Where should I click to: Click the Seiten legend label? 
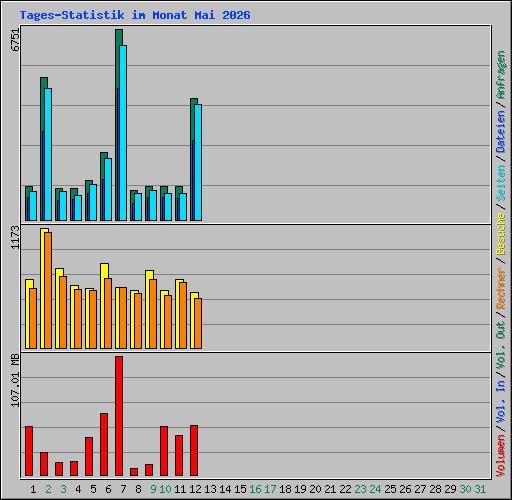tap(500, 183)
